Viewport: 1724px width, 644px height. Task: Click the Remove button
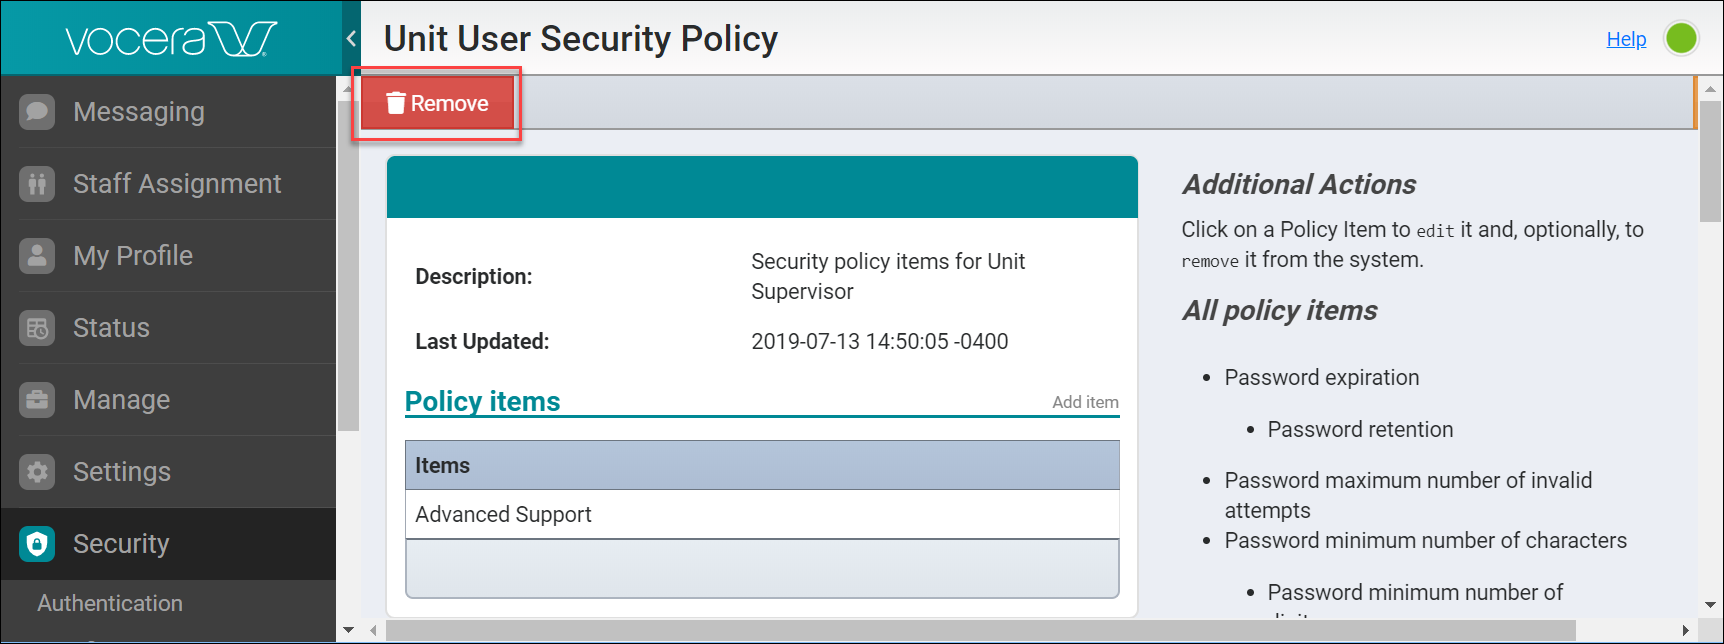point(437,103)
